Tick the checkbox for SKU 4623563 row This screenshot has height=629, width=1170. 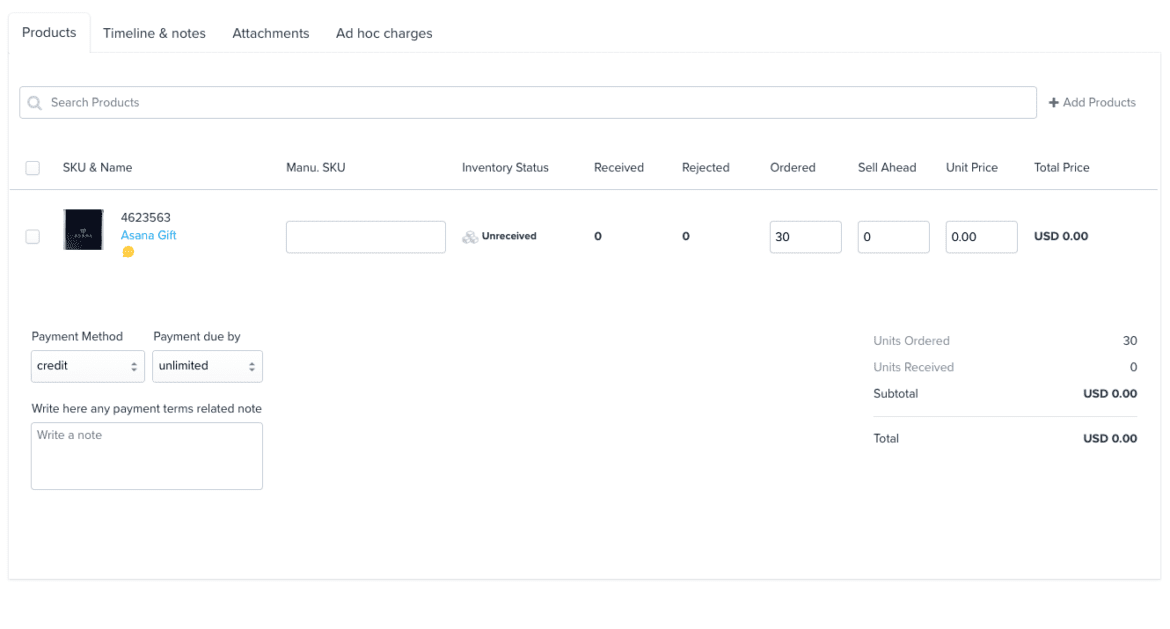[33, 237]
